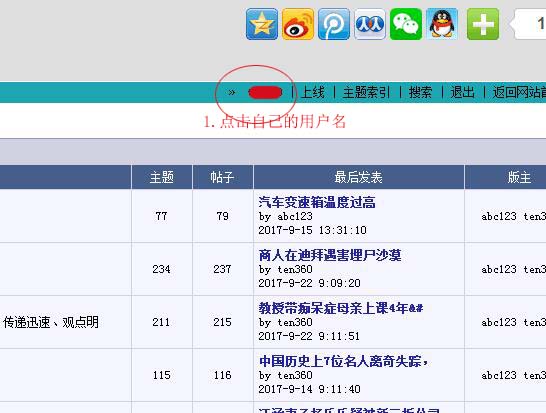Click 退出 to log out
Screen dimensions: 546x413
[462, 93]
